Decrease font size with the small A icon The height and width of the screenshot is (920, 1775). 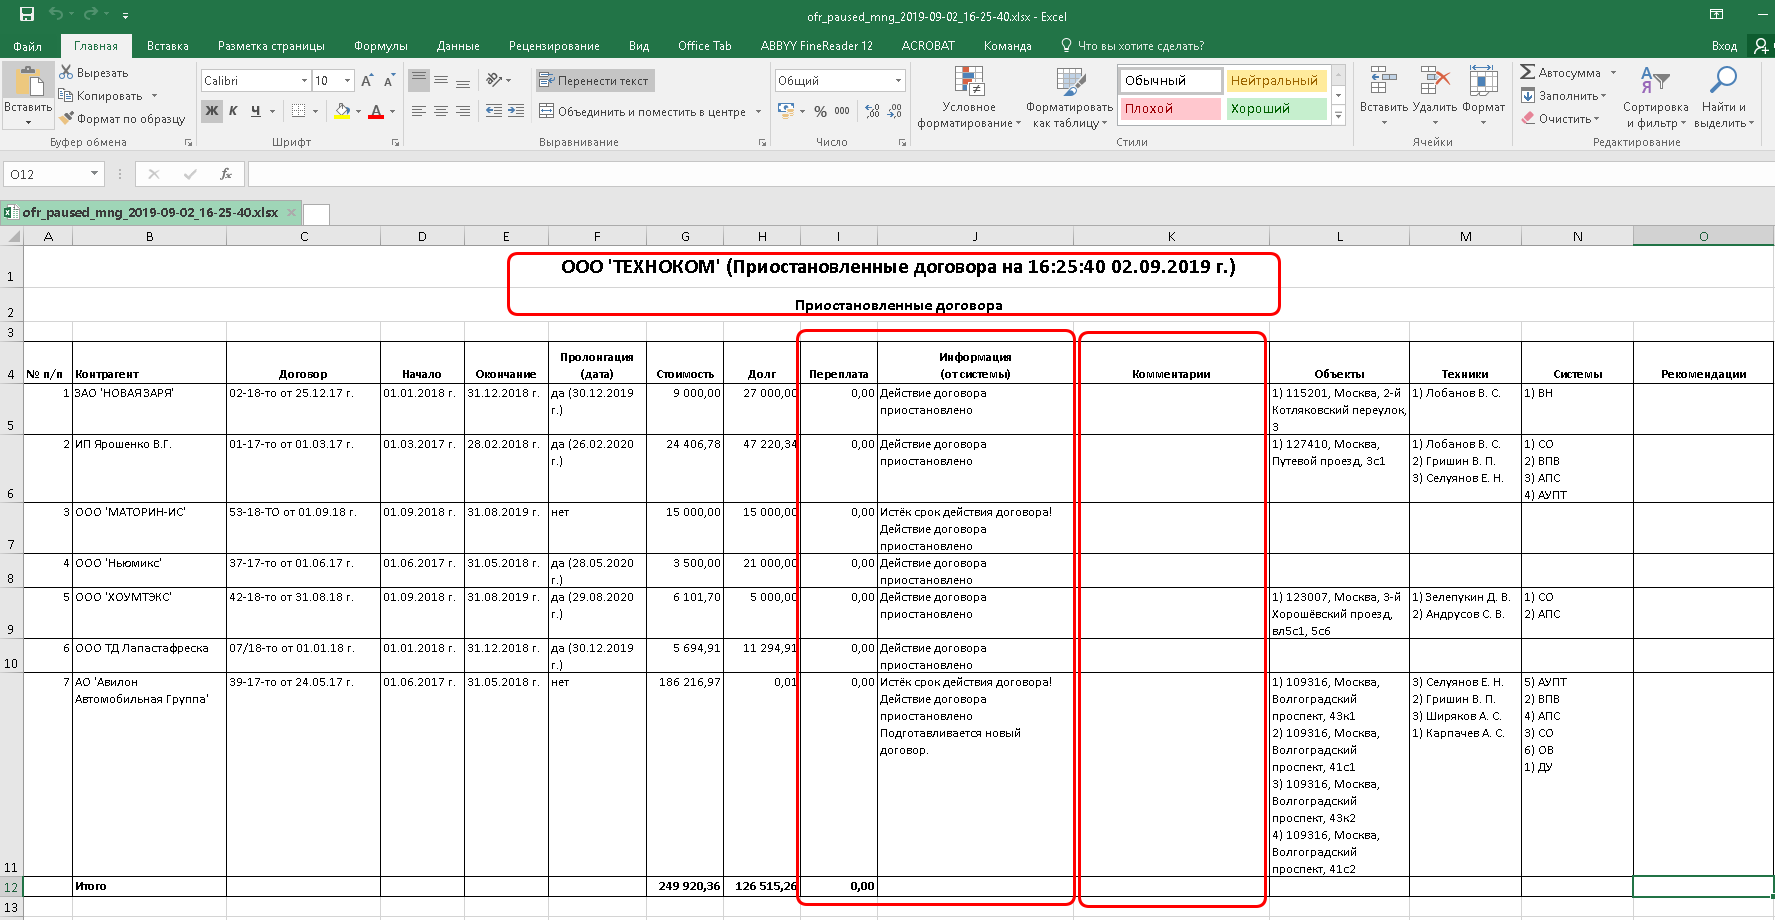[x=389, y=80]
